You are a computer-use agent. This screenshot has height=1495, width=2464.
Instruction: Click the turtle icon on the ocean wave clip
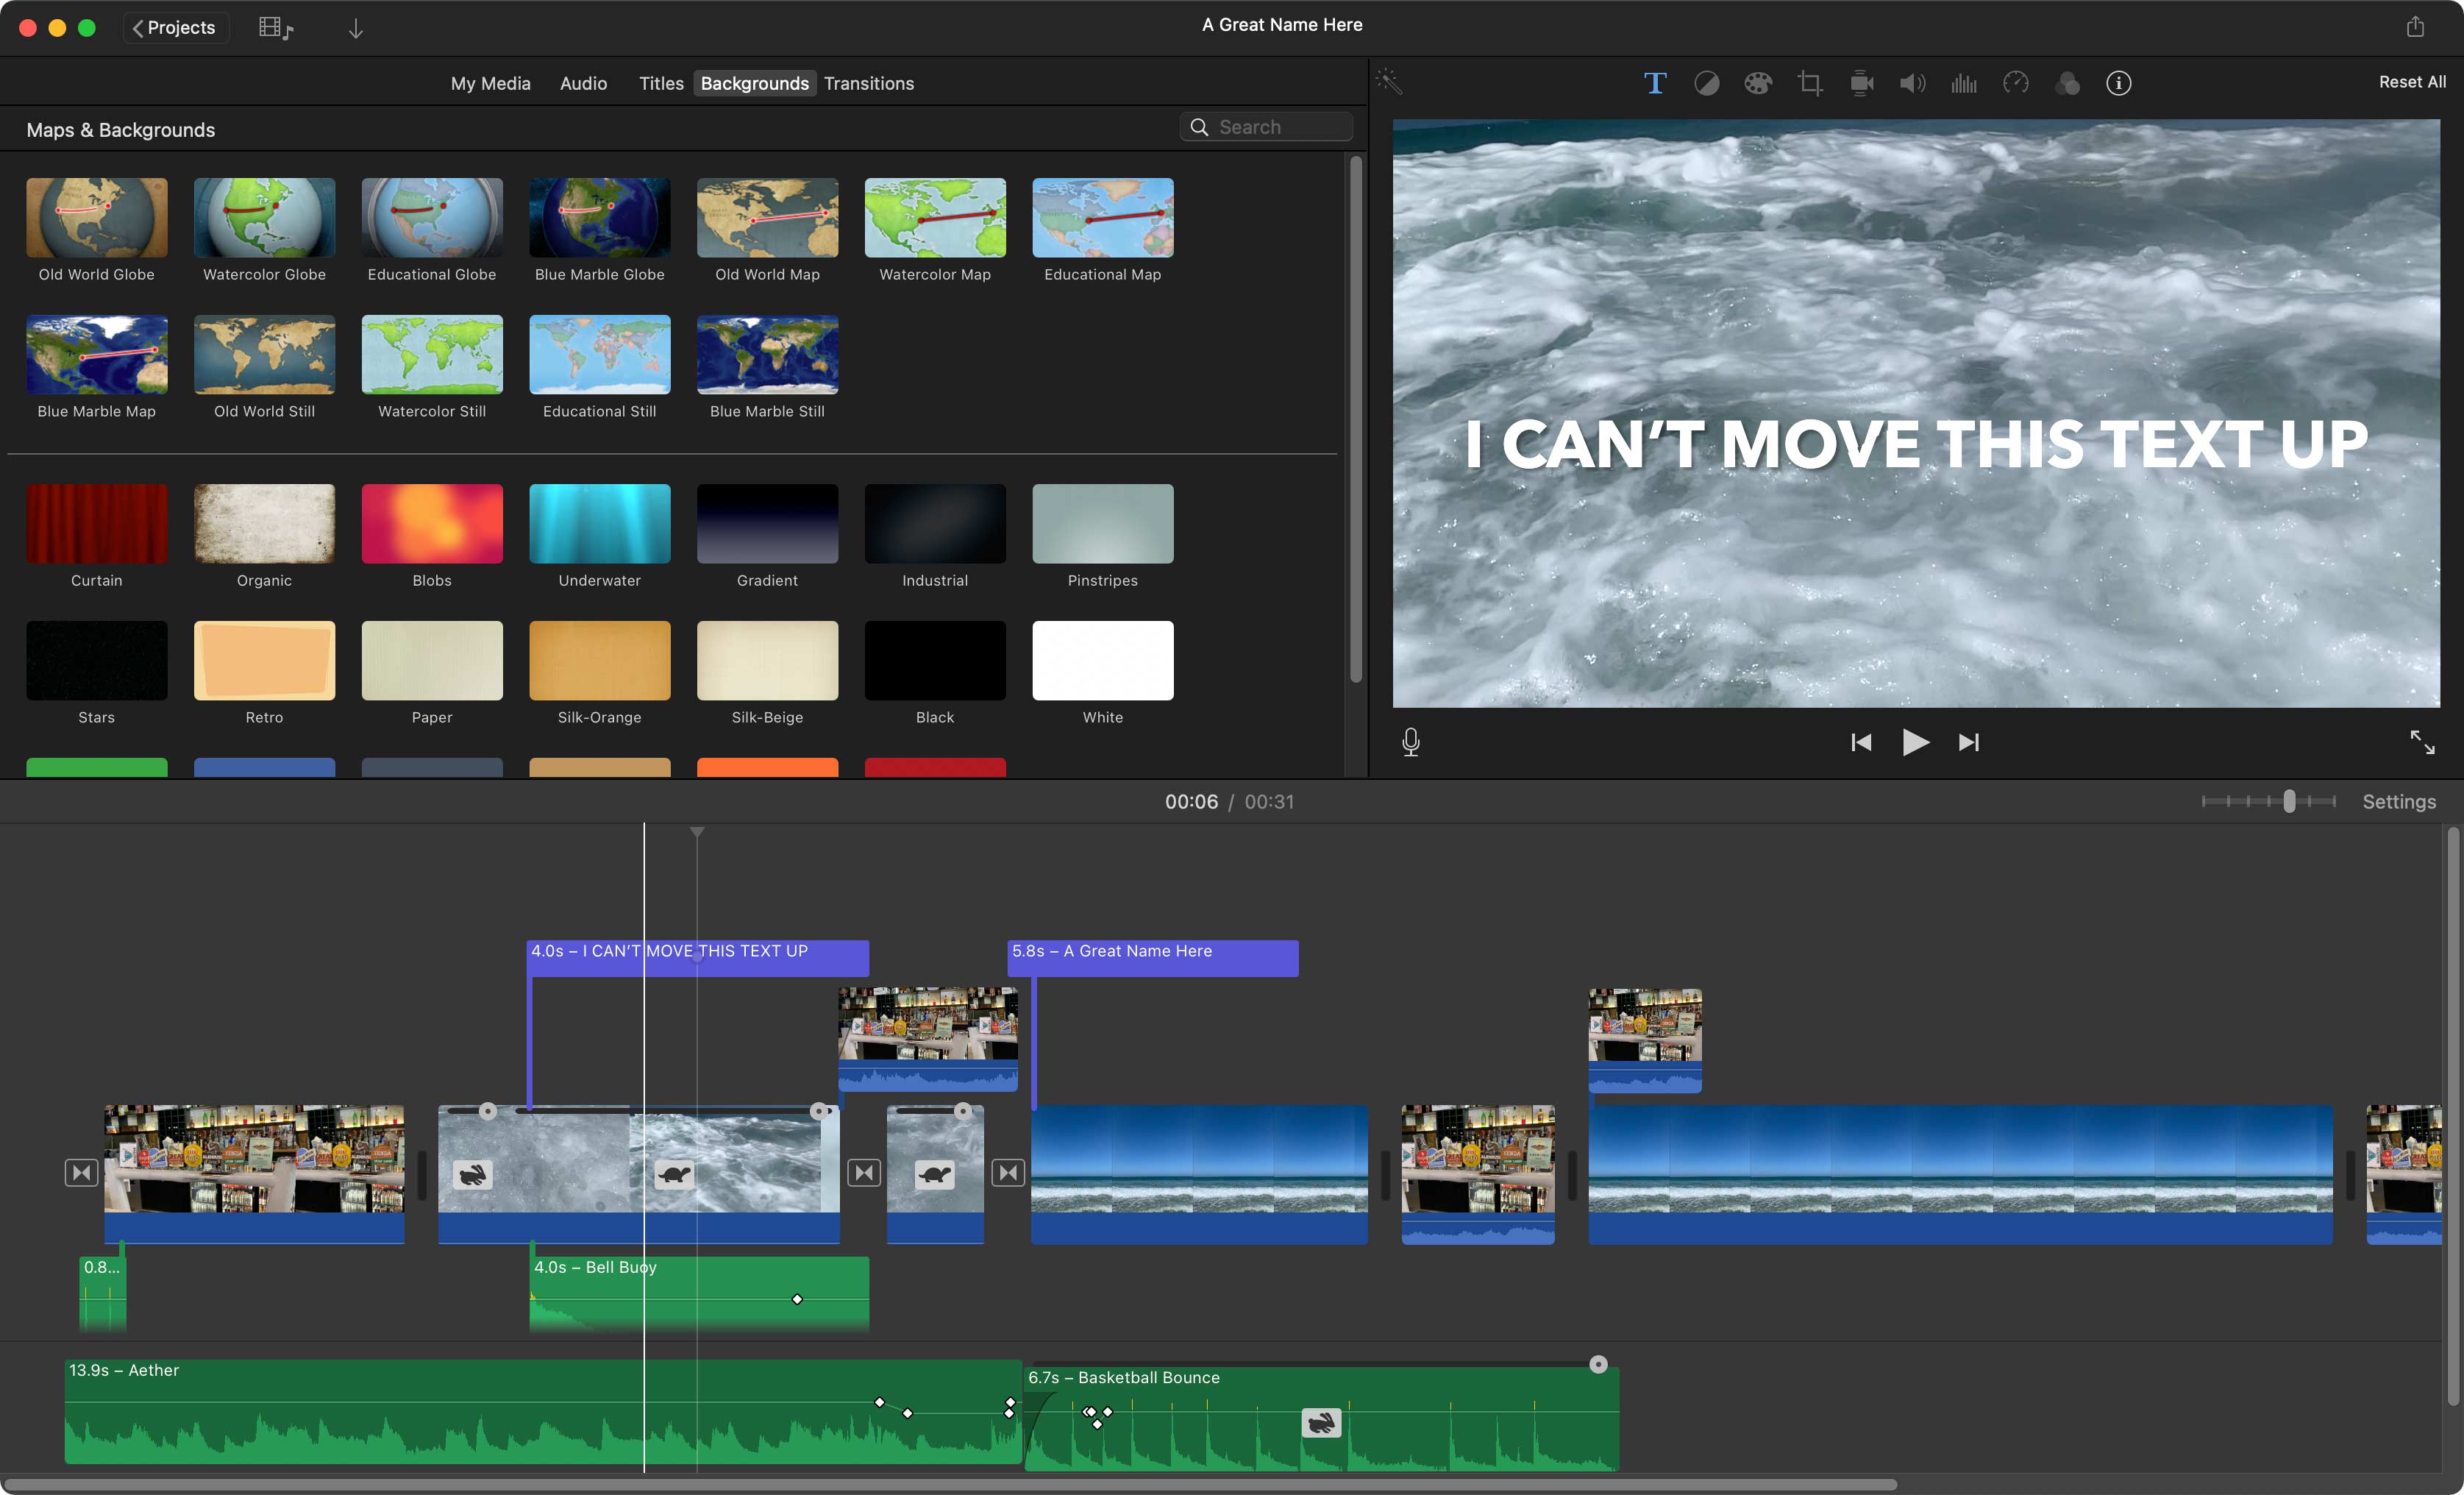point(674,1174)
